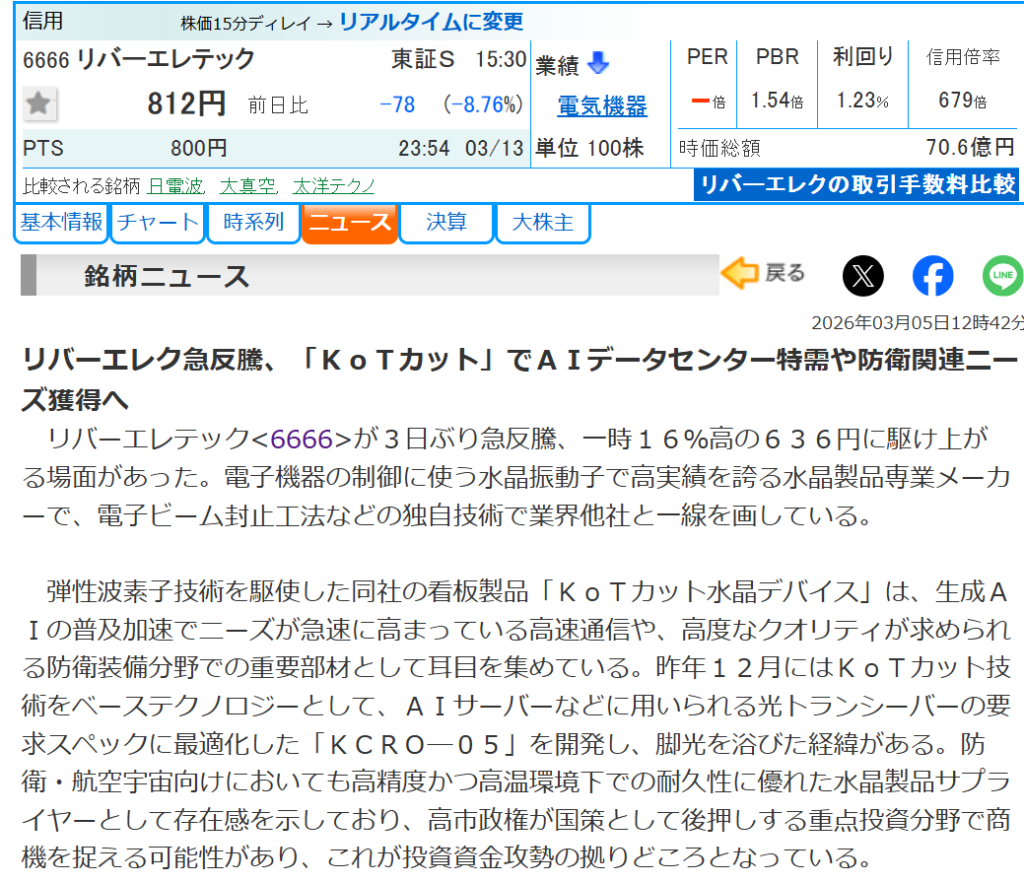Screen dimensions: 1024x883
Task: Open the リアルタイムに変更 link
Action: [x=431, y=21]
